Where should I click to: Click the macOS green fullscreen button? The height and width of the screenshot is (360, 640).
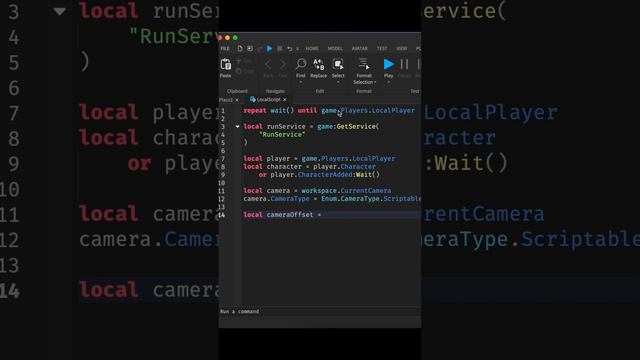click(235, 38)
